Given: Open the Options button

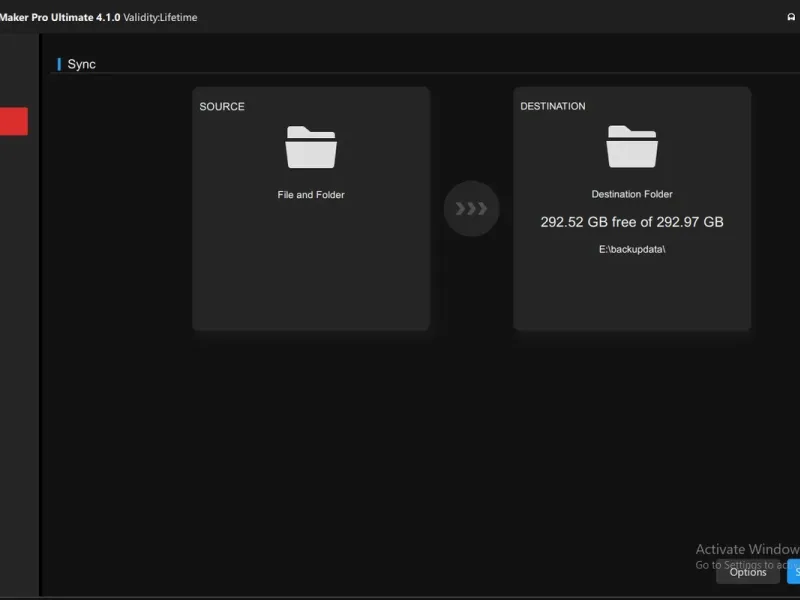Looking at the screenshot, I should click(747, 572).
